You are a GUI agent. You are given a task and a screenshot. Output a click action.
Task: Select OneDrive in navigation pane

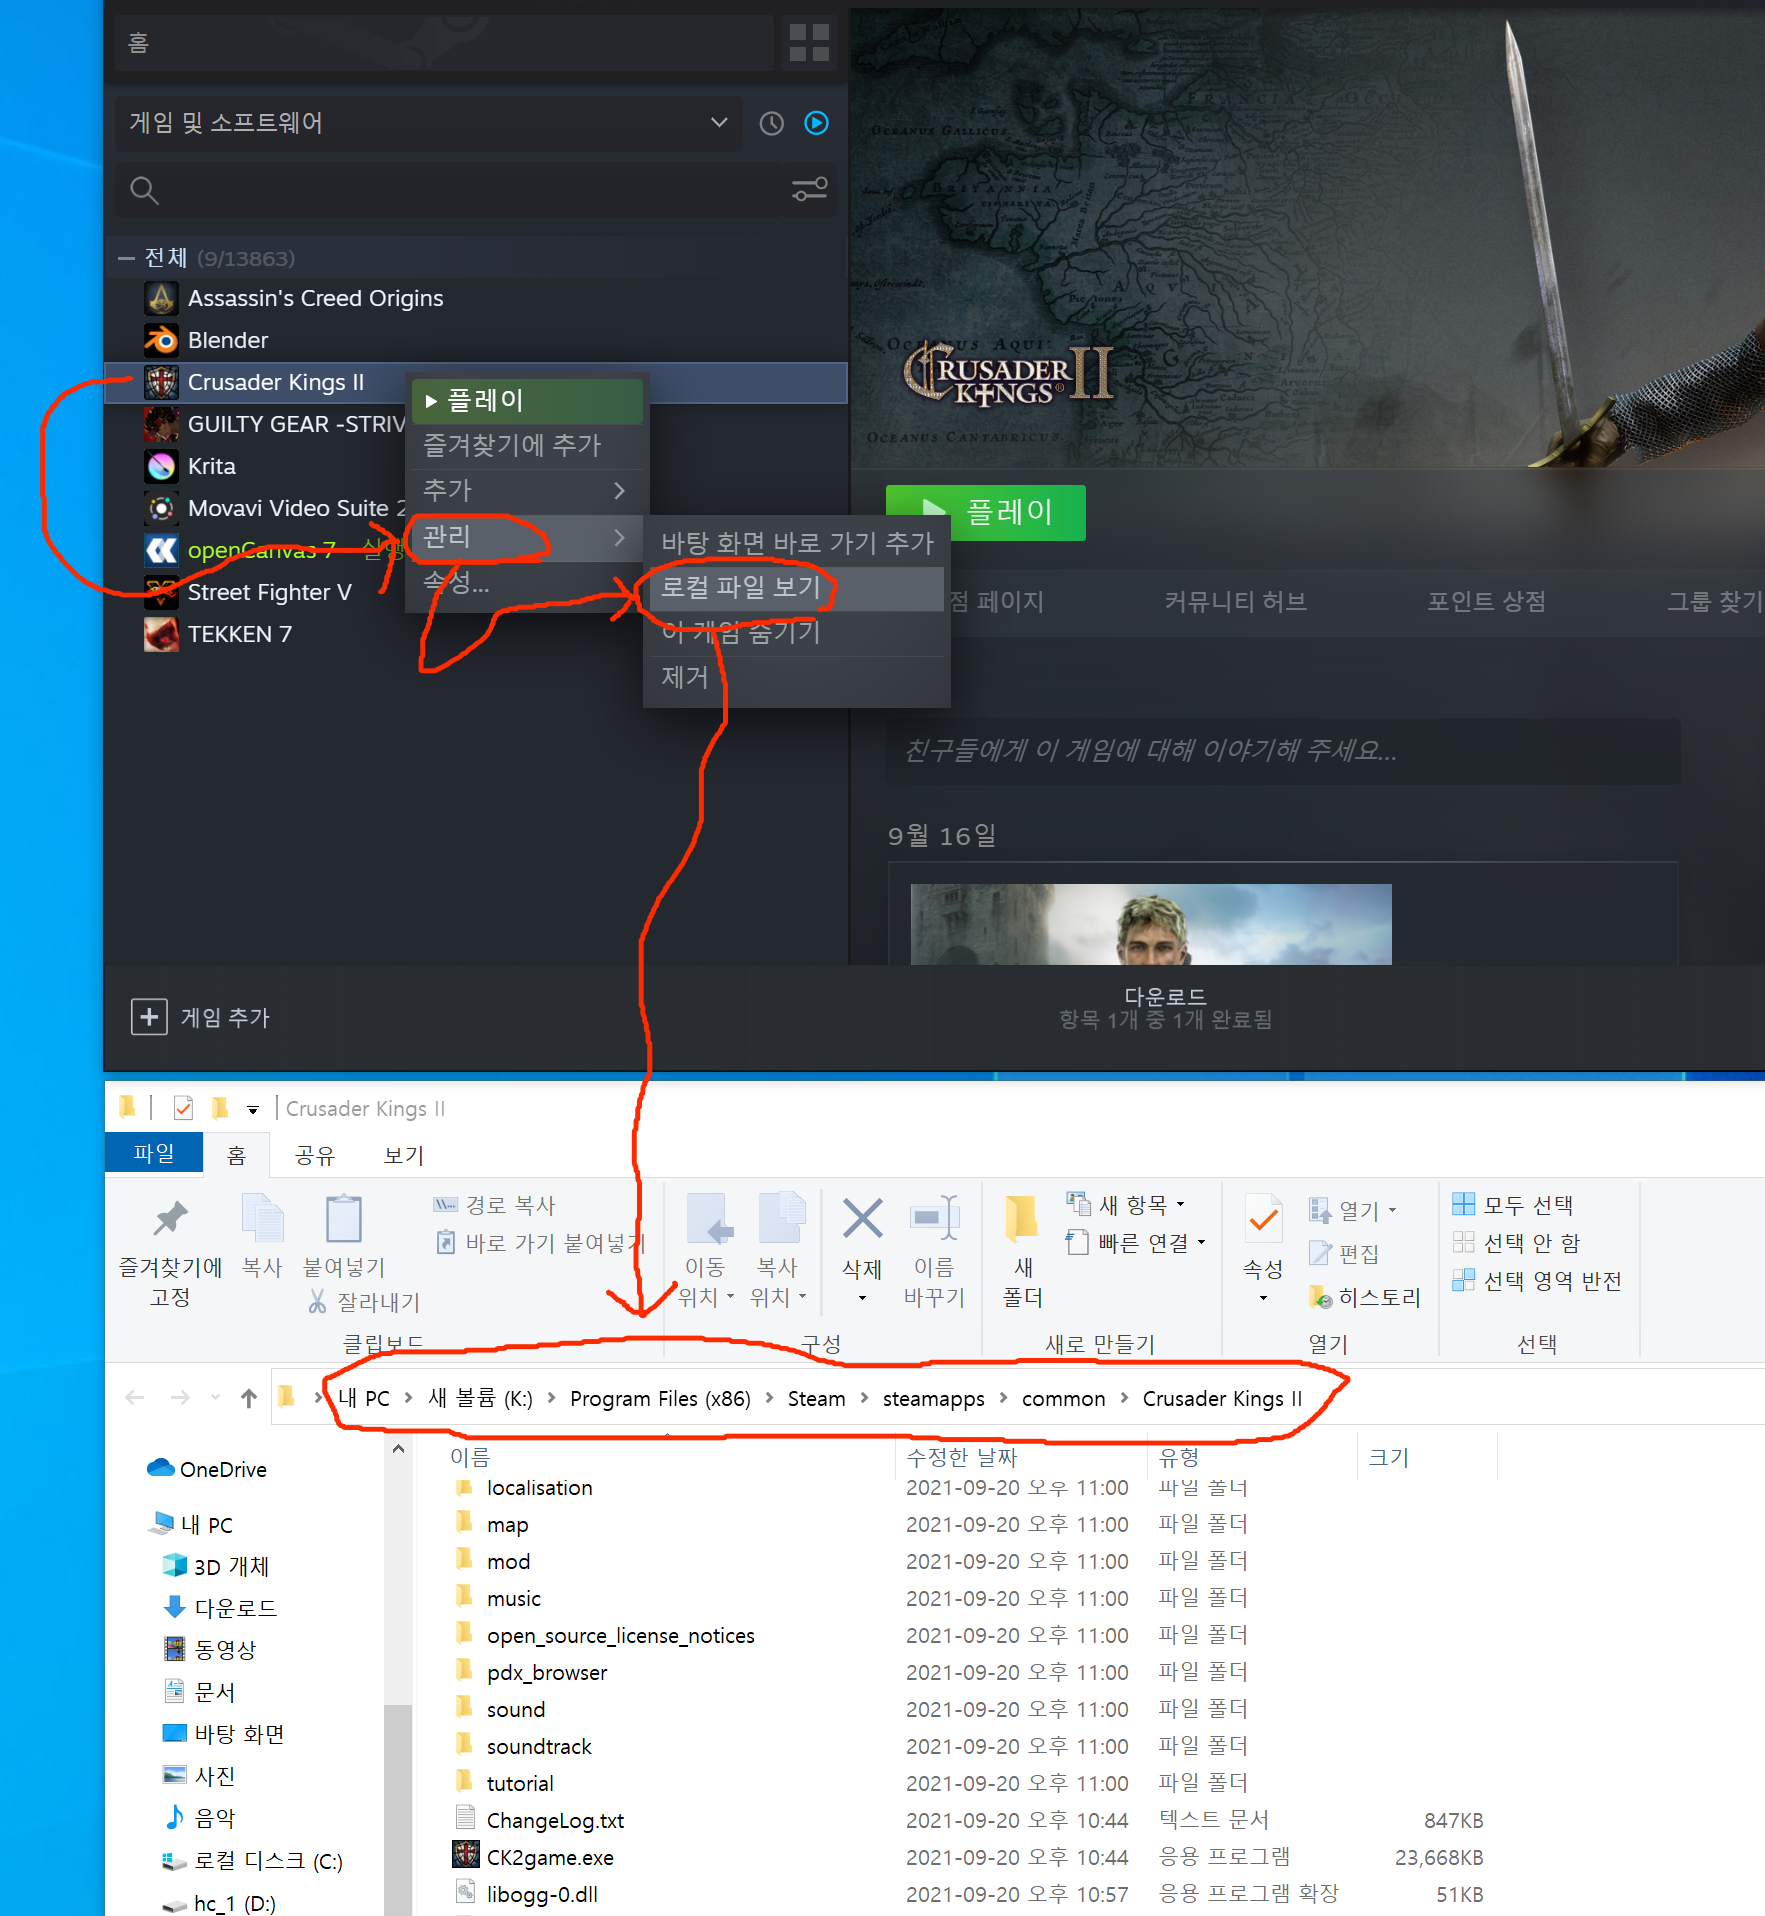[x=206, y=1469]
